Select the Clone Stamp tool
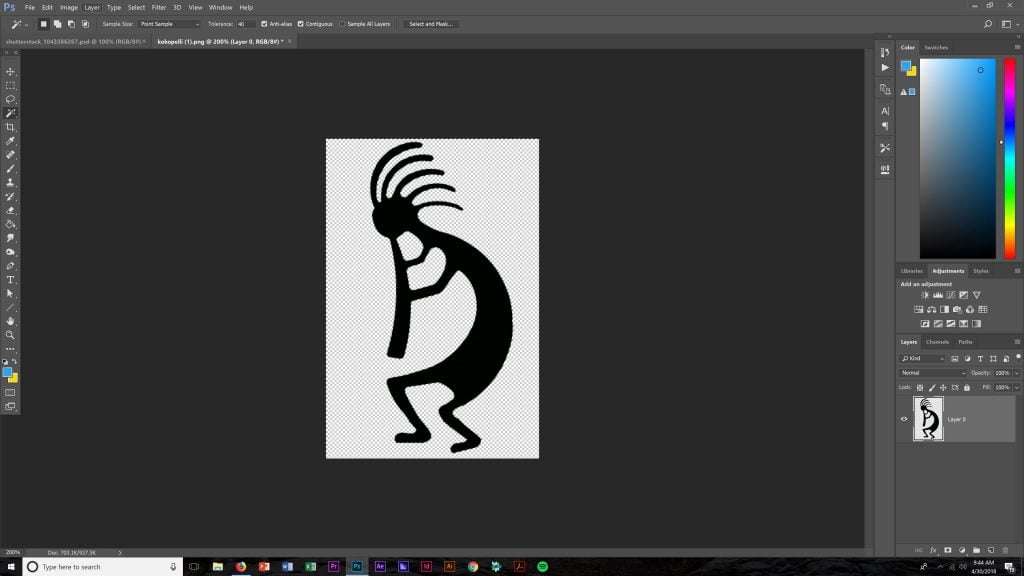Viewport: 1024px width, 576px height. click(10, 183)
